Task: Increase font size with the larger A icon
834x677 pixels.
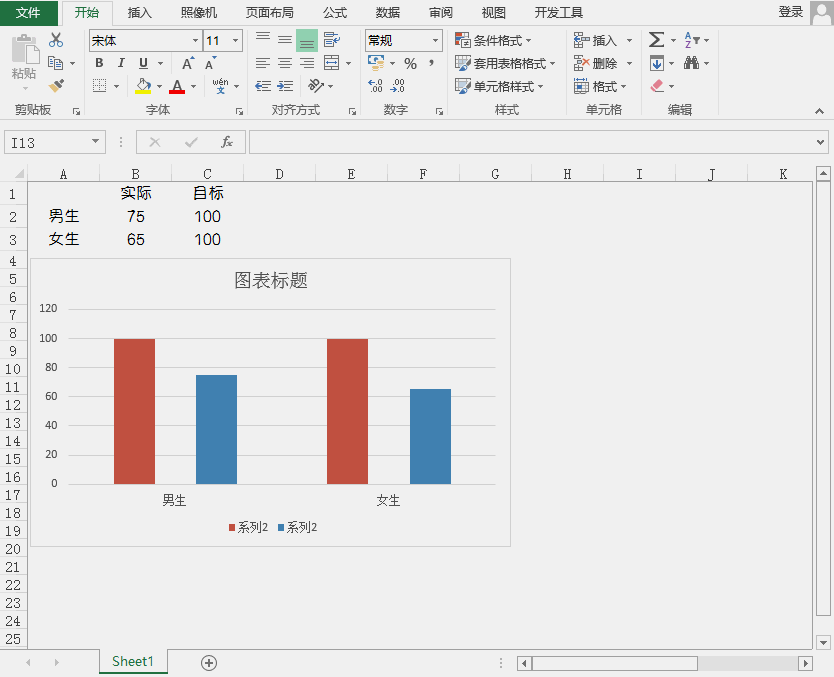Action: click(x=188, y=63)
